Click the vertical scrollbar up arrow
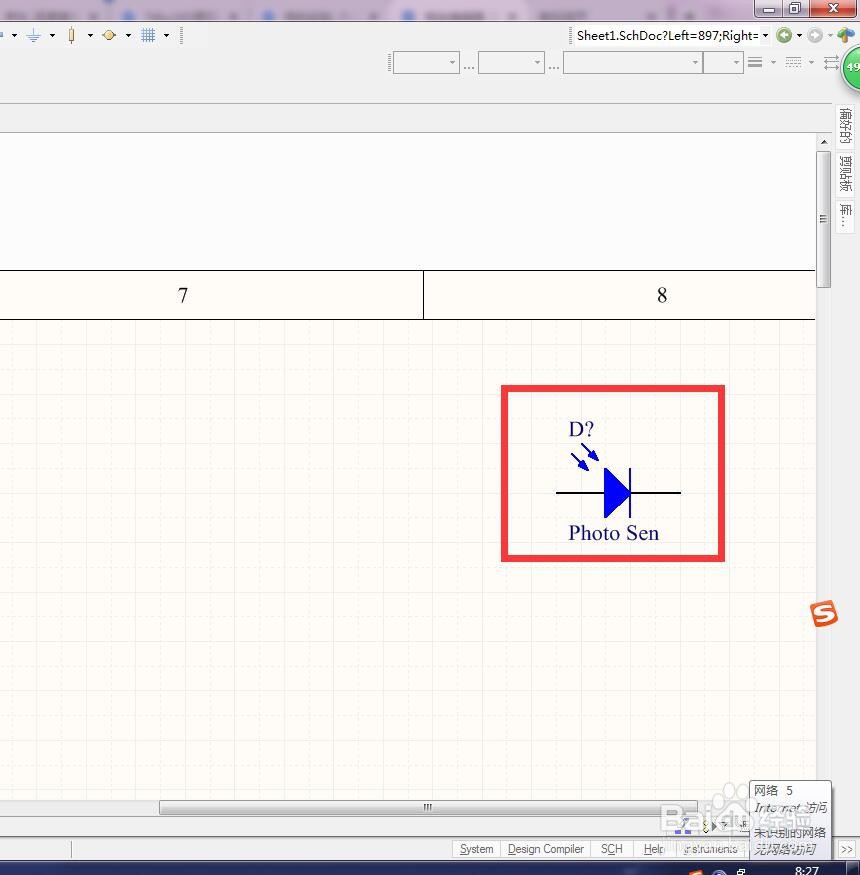Image resolution: width=860 pixels, height=875 pixels. (x=824, y=142)
